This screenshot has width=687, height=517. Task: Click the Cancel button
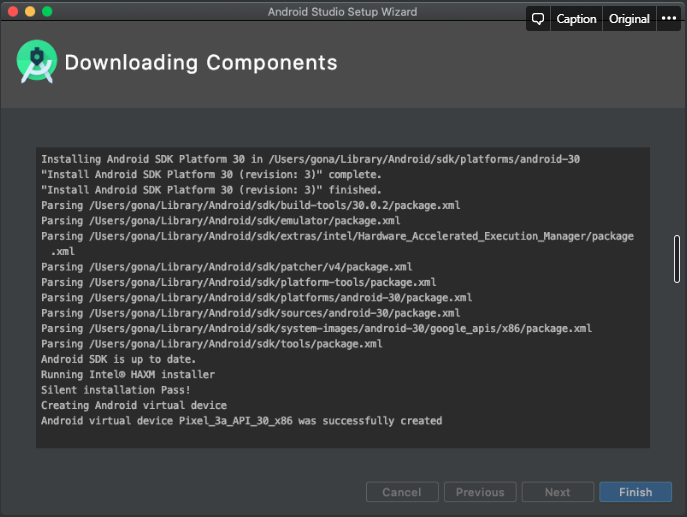[x=402, y=492]
